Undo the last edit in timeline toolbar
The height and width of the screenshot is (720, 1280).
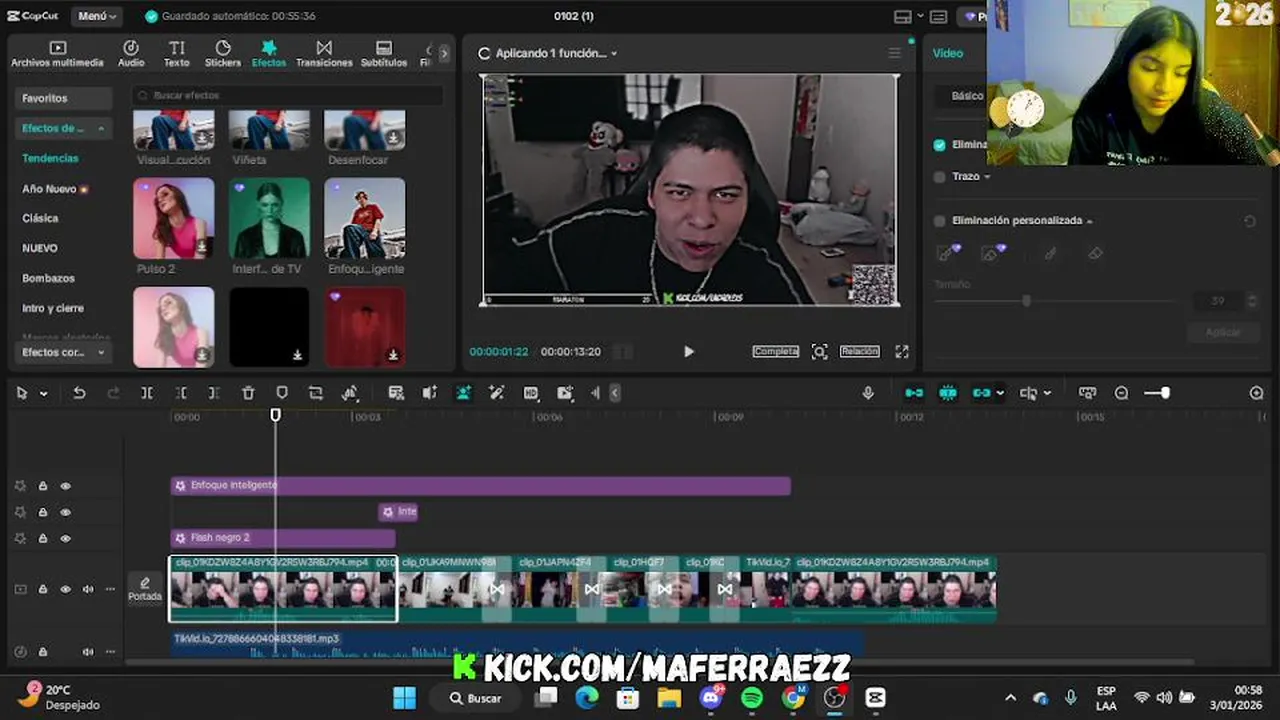[79, 393]
